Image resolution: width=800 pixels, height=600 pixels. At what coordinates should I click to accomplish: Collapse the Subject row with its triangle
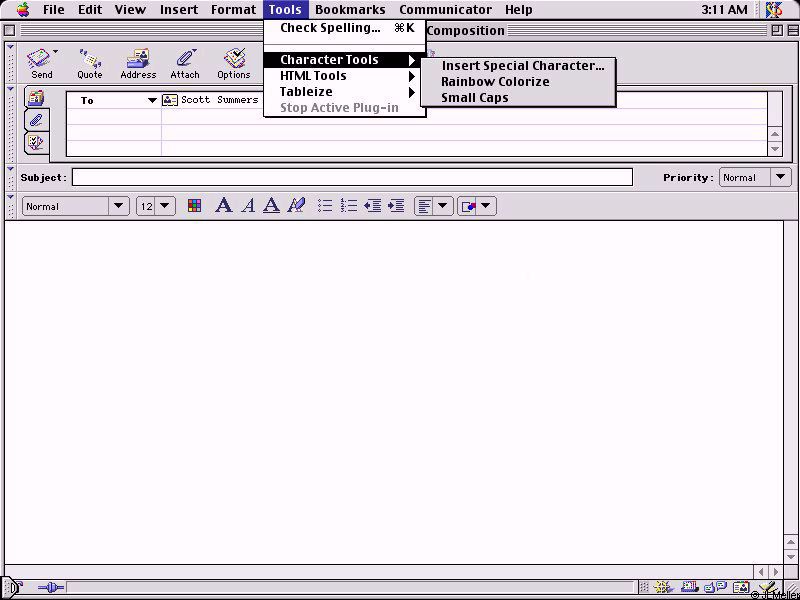(x=11, y=169)
